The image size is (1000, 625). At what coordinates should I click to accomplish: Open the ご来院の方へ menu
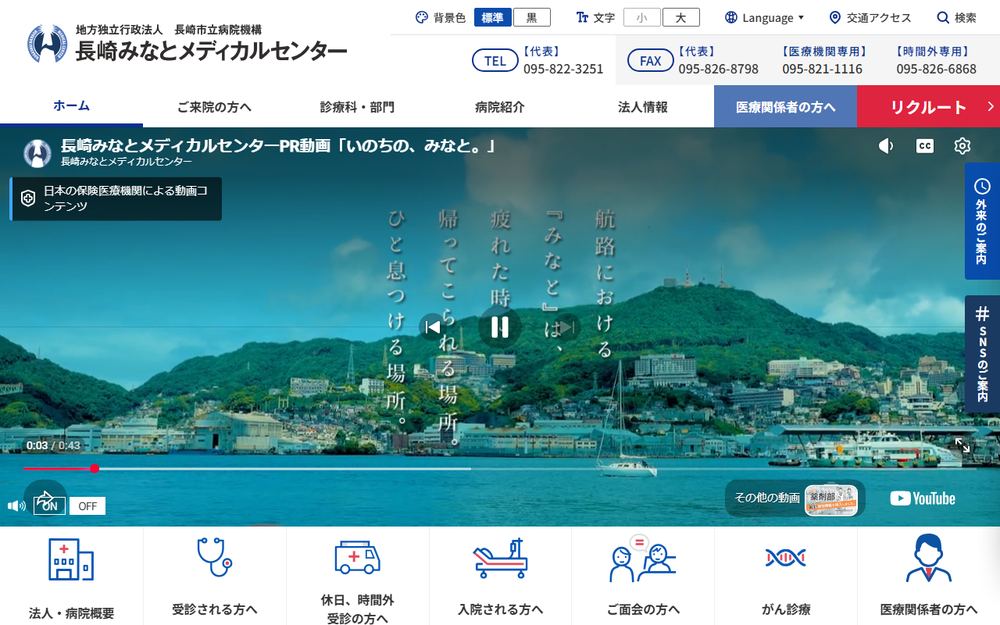[x=214, y=107]
